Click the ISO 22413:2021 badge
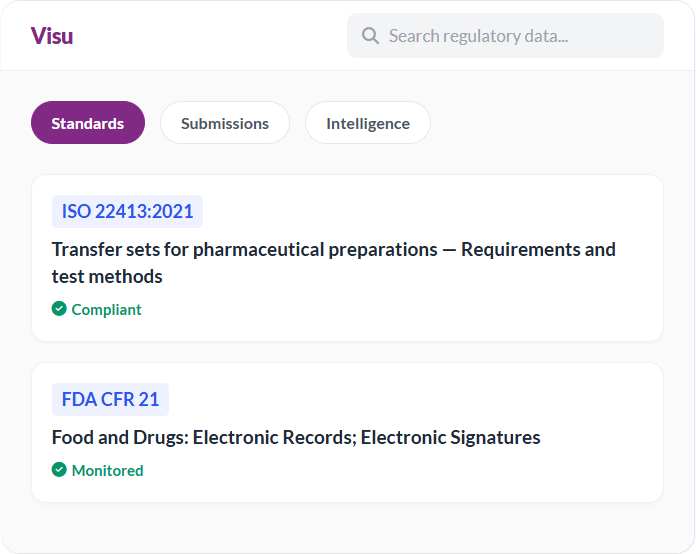Image resolution: width=696 pixels, height=554 pixels. (x=127, y=211)
